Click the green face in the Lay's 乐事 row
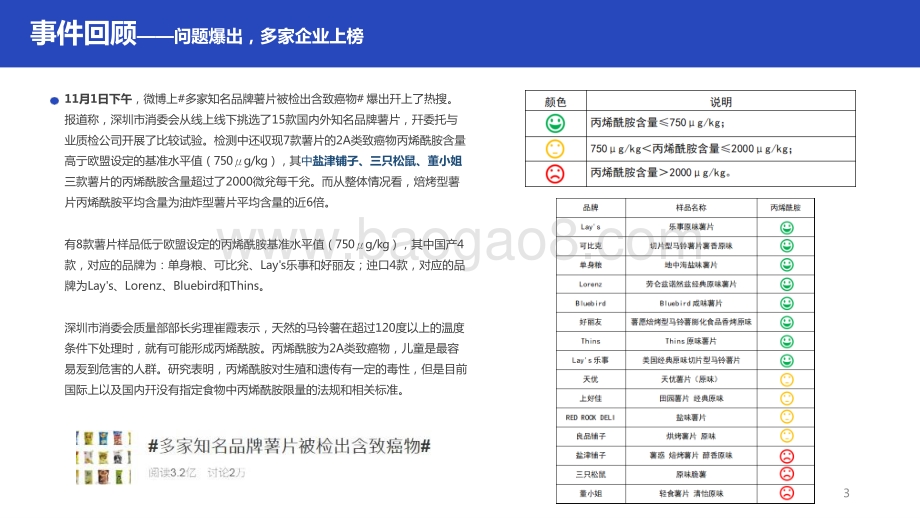Screen dimensions: 920x518 tap(787, 361)
